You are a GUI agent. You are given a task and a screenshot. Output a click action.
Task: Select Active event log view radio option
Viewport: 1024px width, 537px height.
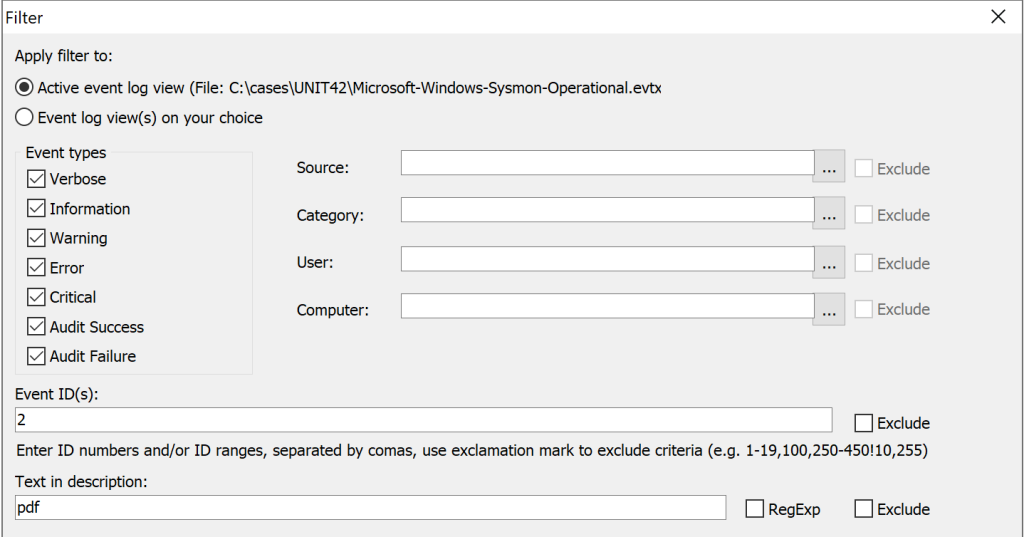click(24, 88)
